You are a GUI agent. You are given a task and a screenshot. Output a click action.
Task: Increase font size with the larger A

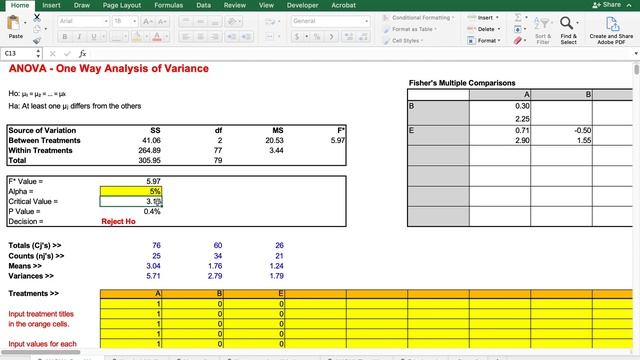[147, 21]
